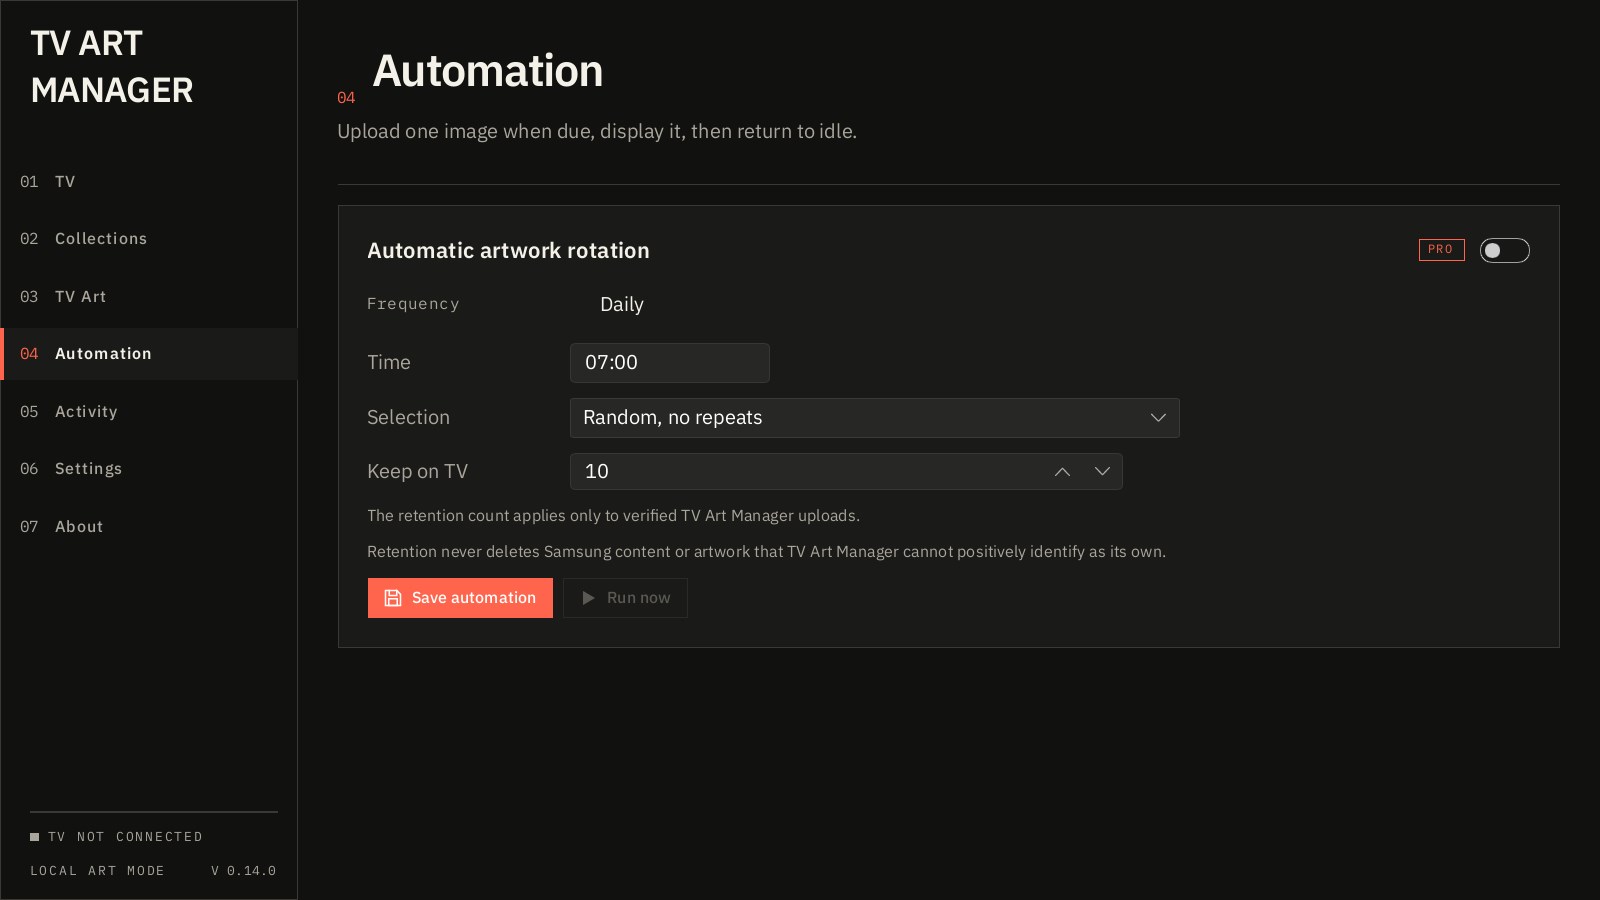Enable automatic artwork rotation toggle

coord(1504,250)
